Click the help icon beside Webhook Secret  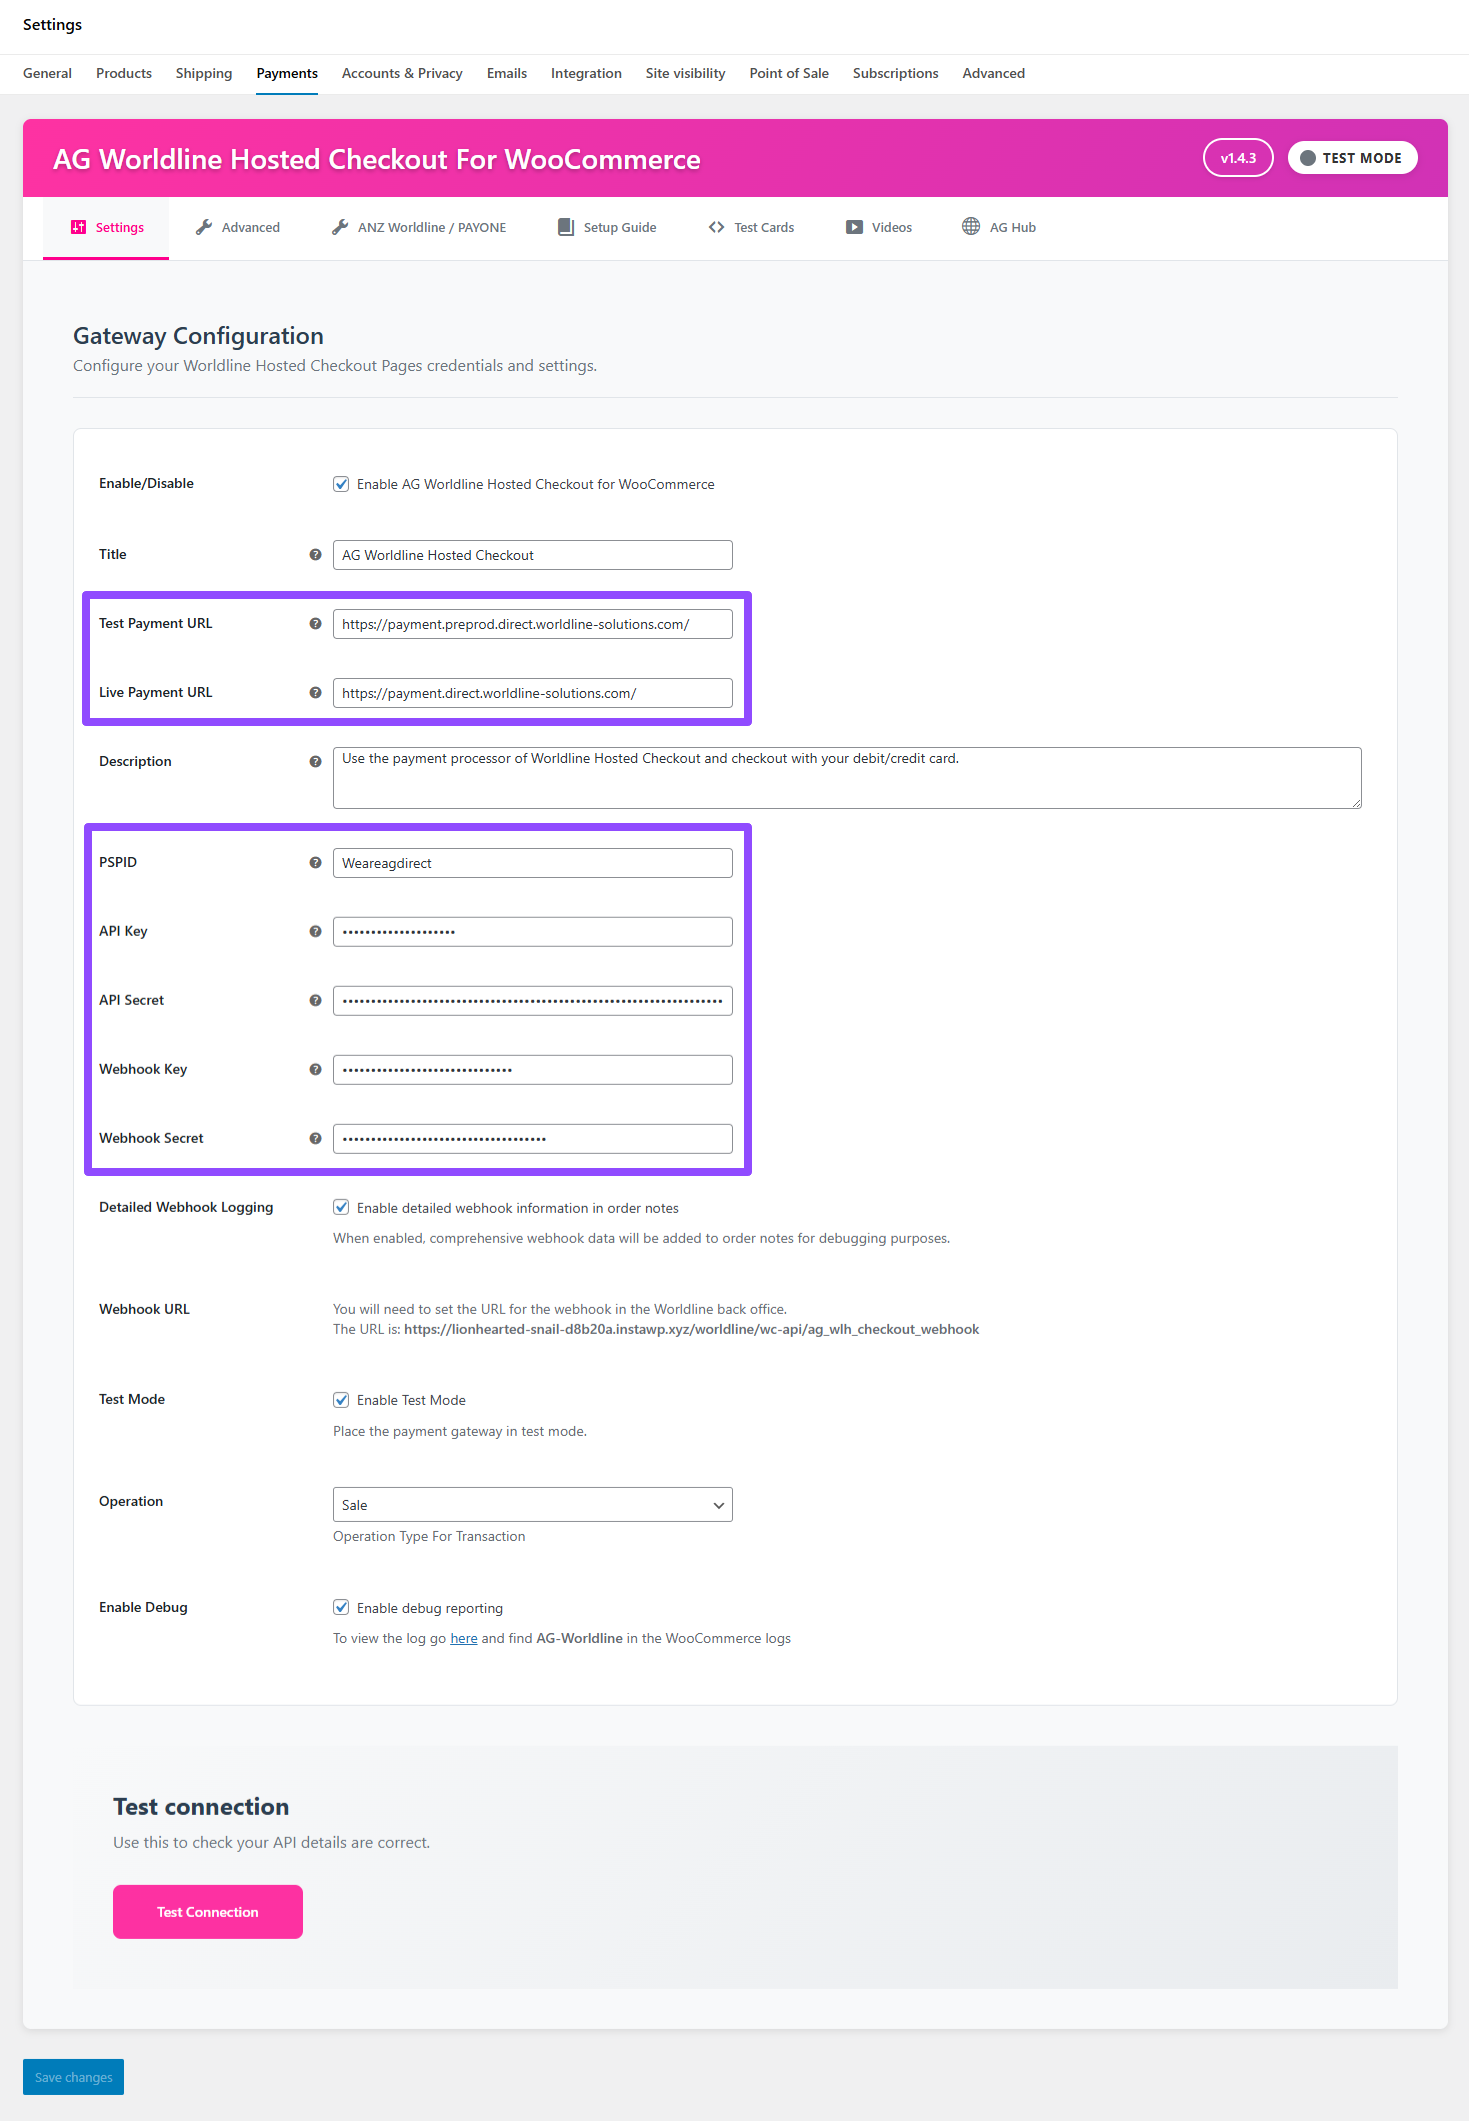[x=315, y=1139]
